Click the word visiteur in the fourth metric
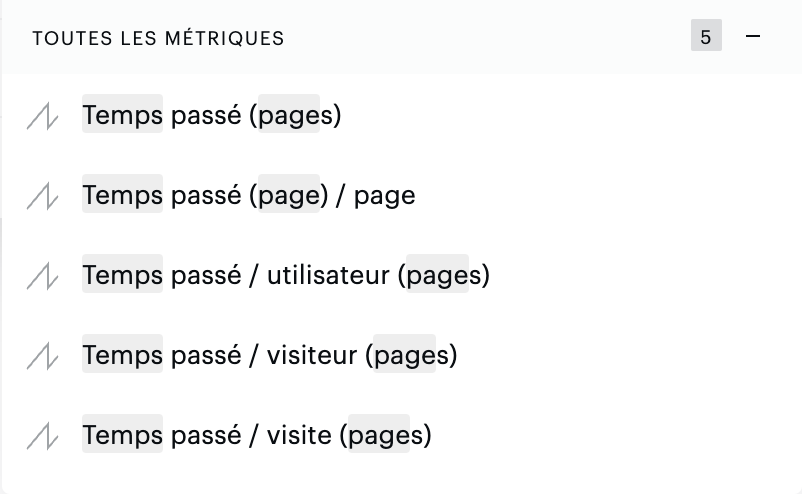The image size is (802, 494). pos(311,354)
